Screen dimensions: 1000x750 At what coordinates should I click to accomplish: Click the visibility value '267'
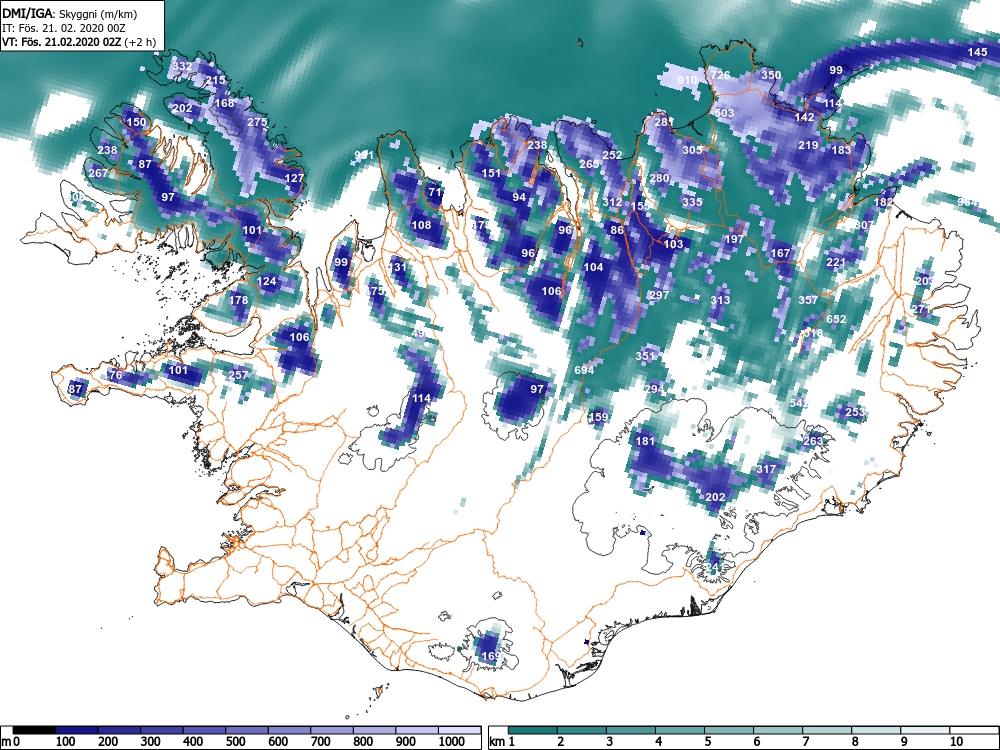point(98,173)
